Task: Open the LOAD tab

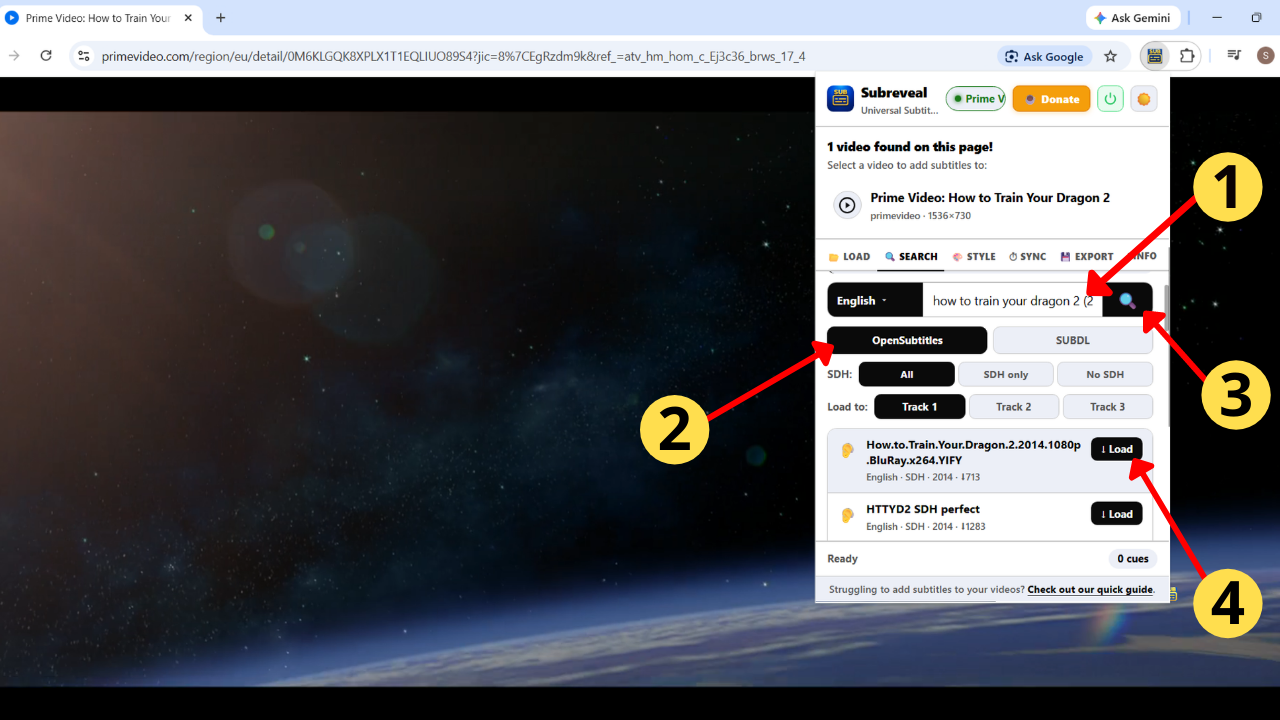Action: [849, 257]
